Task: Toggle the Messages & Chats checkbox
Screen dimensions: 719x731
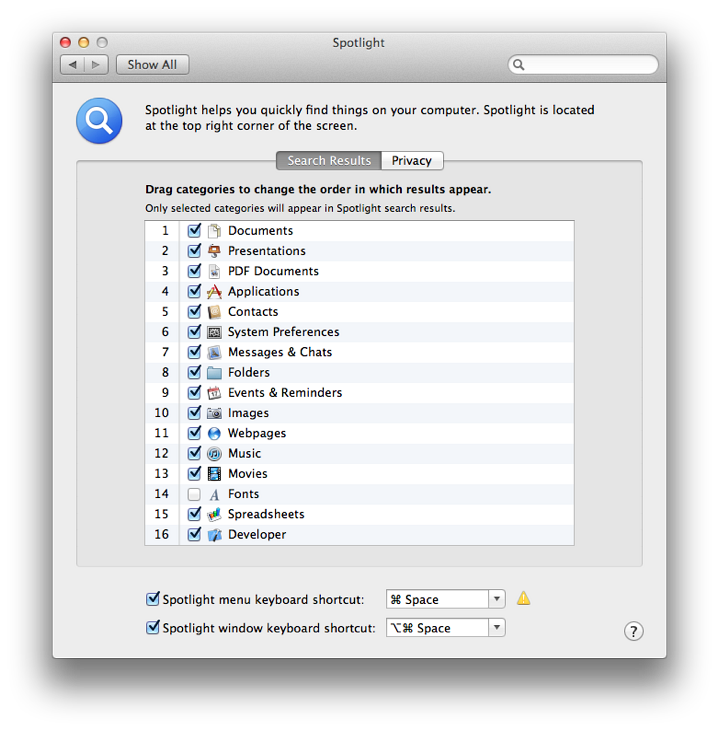Action: point(194,352)
